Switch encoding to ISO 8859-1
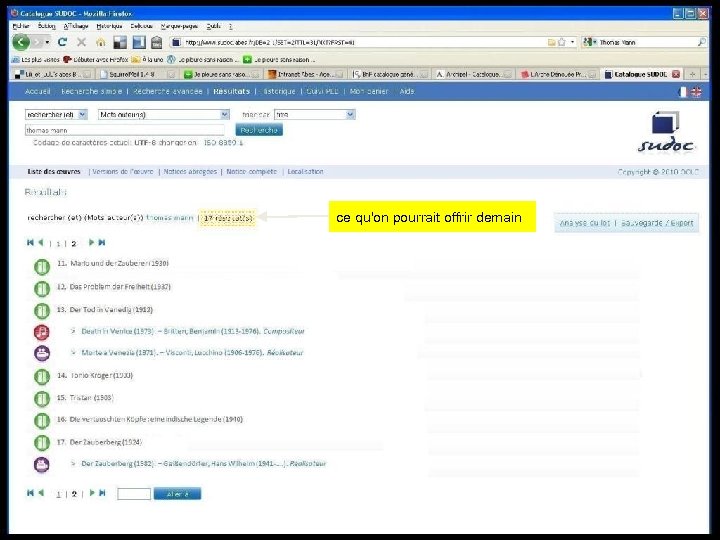The height and width of the screenshot is (540, 720). coord(223,143)
